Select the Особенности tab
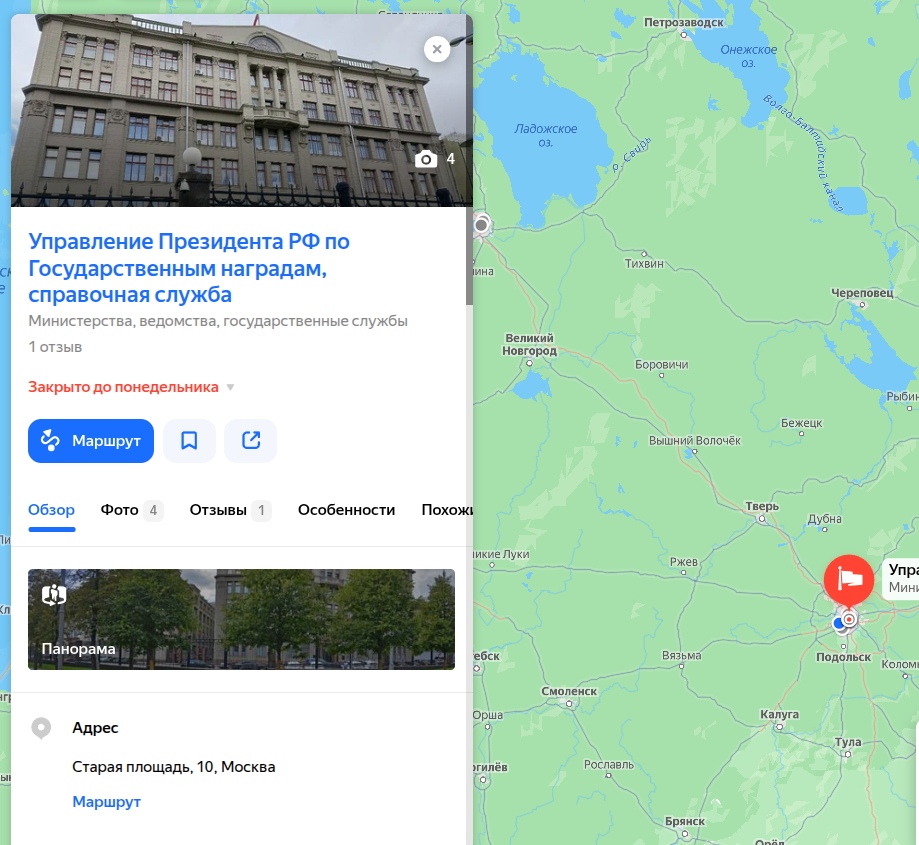Viewport: 919px width, 845px height. click(346, 510)
